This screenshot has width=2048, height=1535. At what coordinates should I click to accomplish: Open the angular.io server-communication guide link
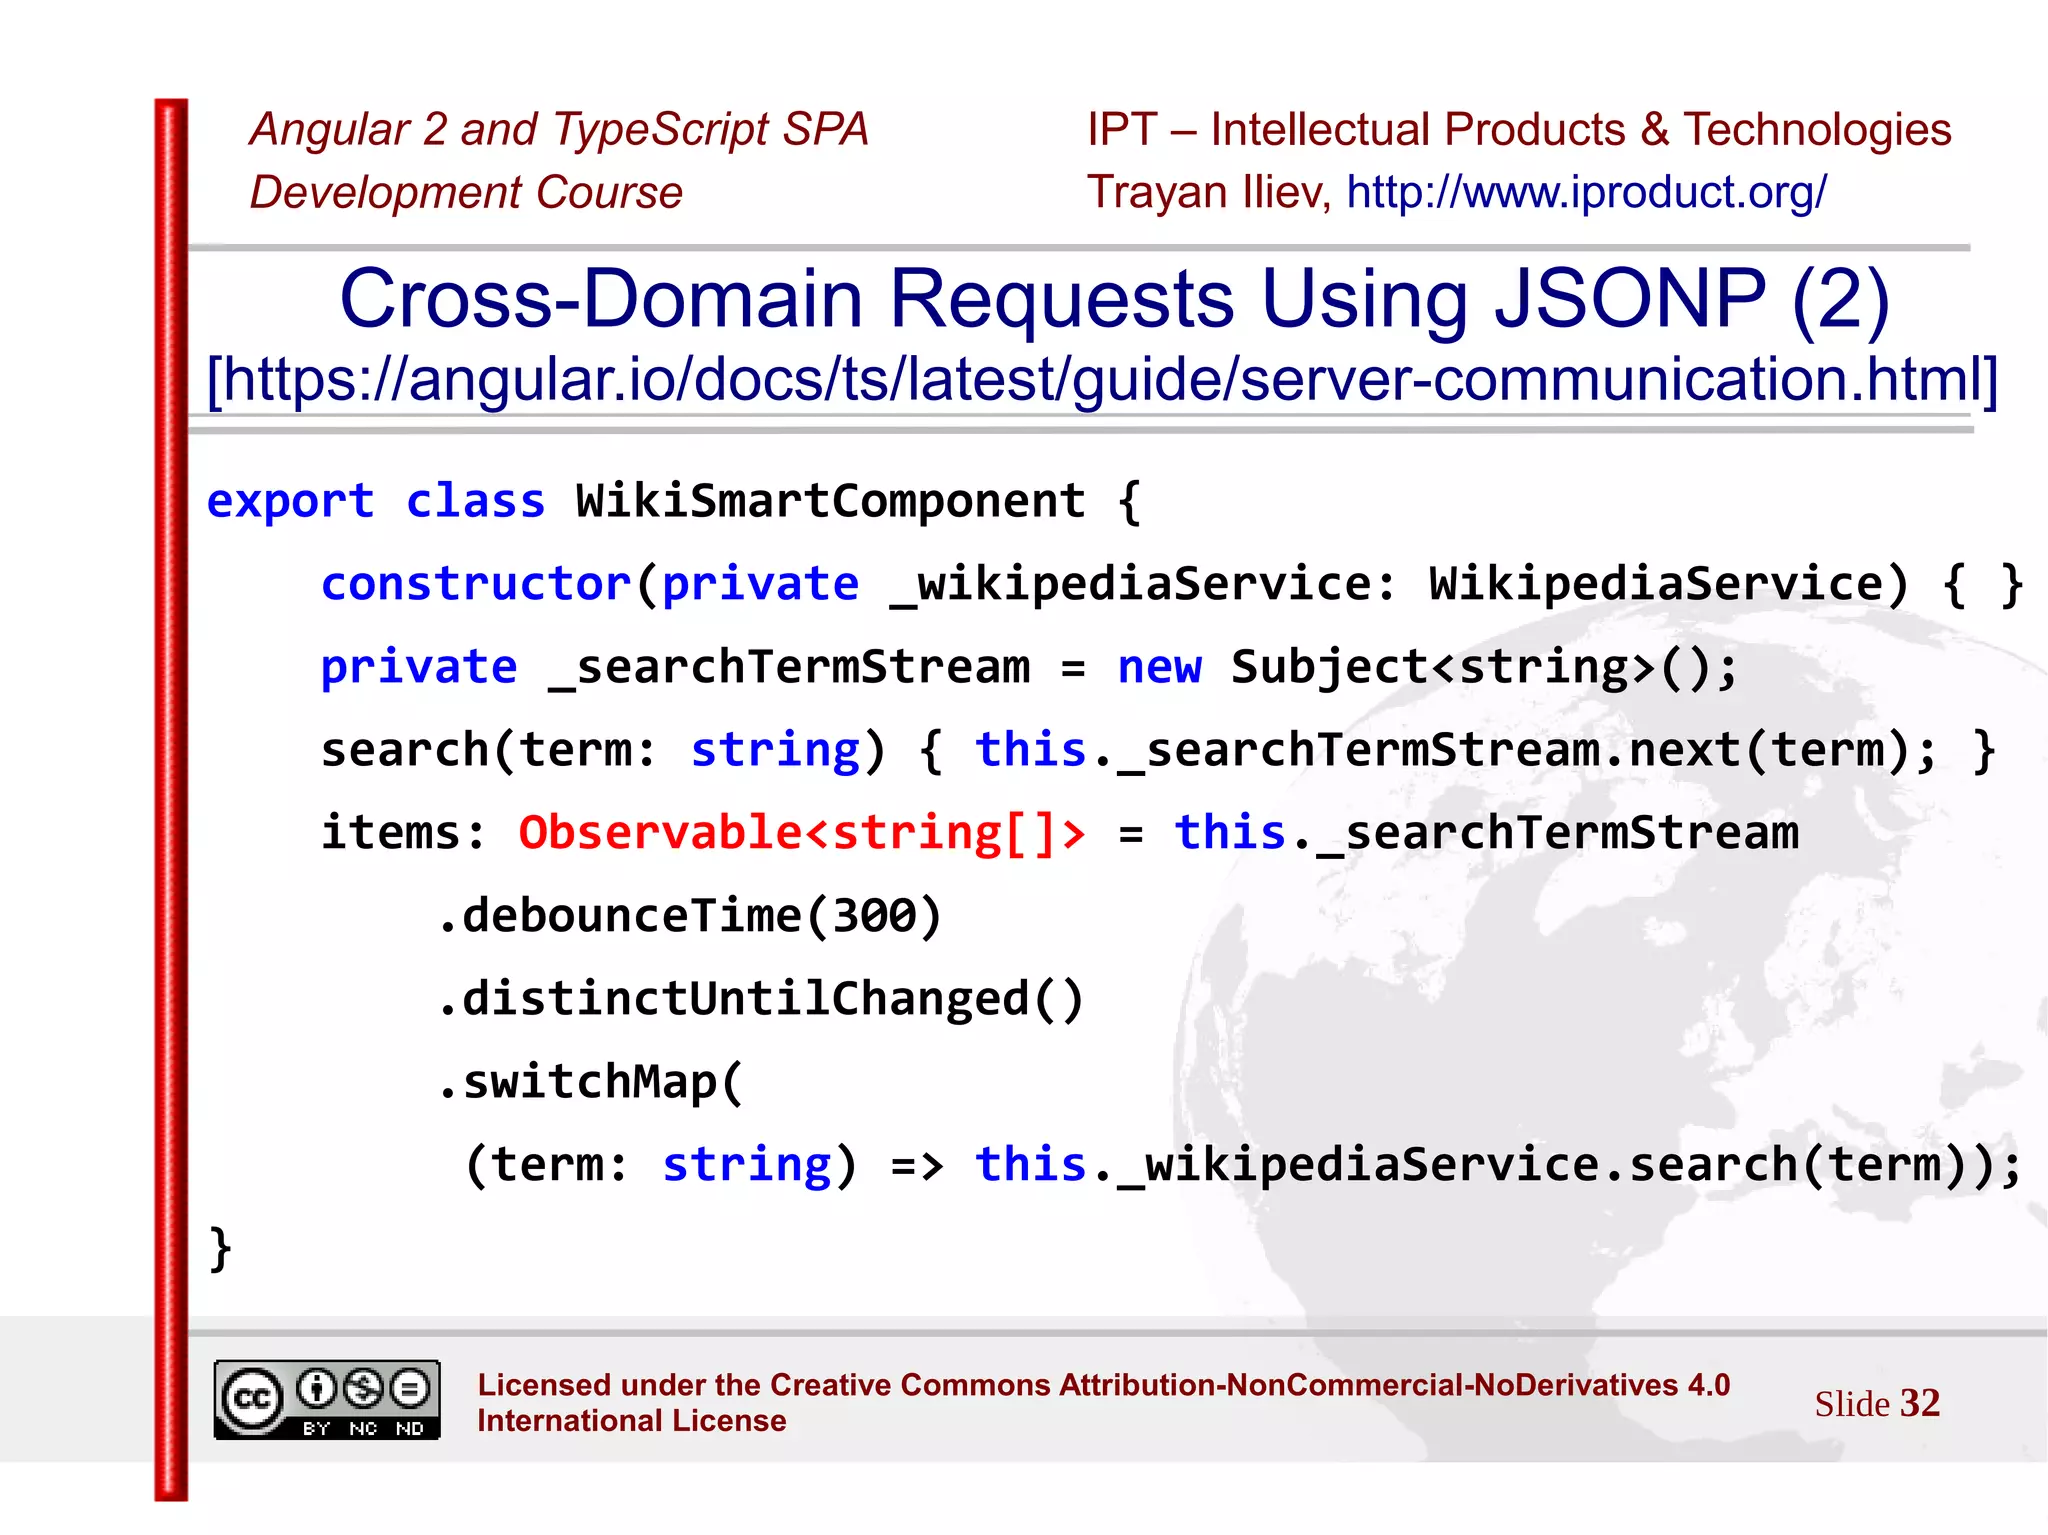click(x=1101, y=380)
